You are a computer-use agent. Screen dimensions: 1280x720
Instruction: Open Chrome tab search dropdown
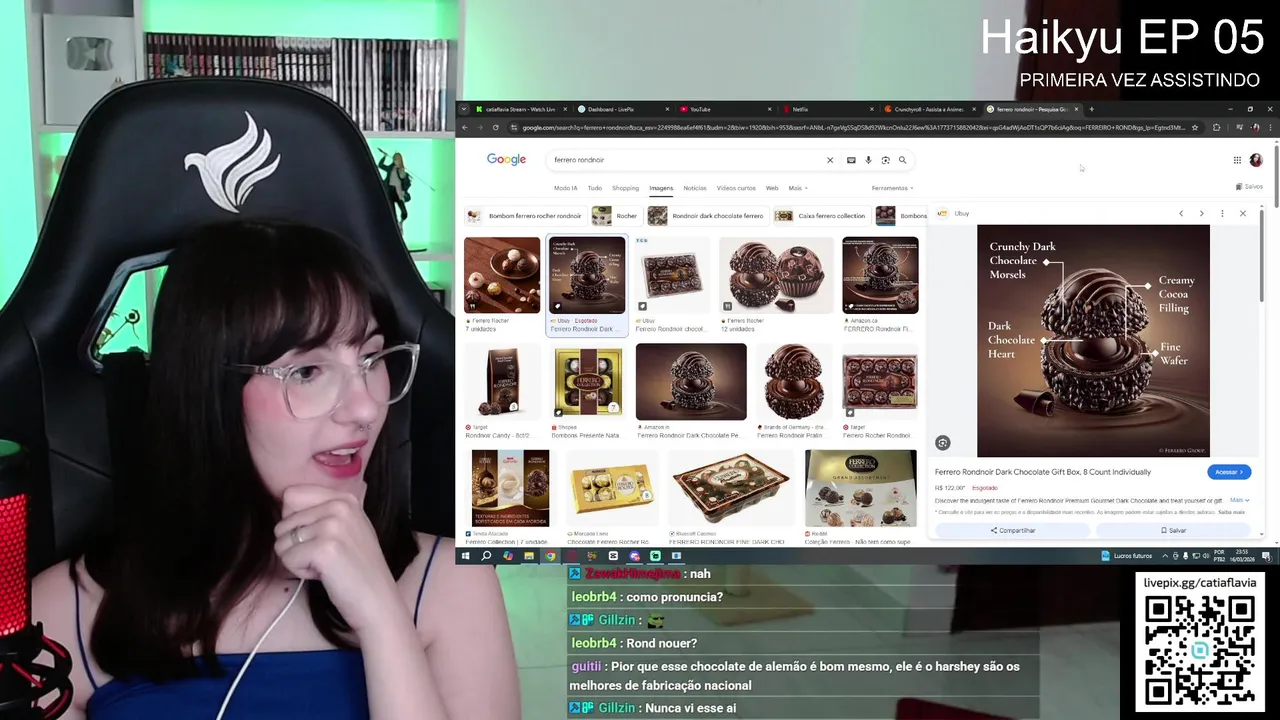click(x=464, y=109)
